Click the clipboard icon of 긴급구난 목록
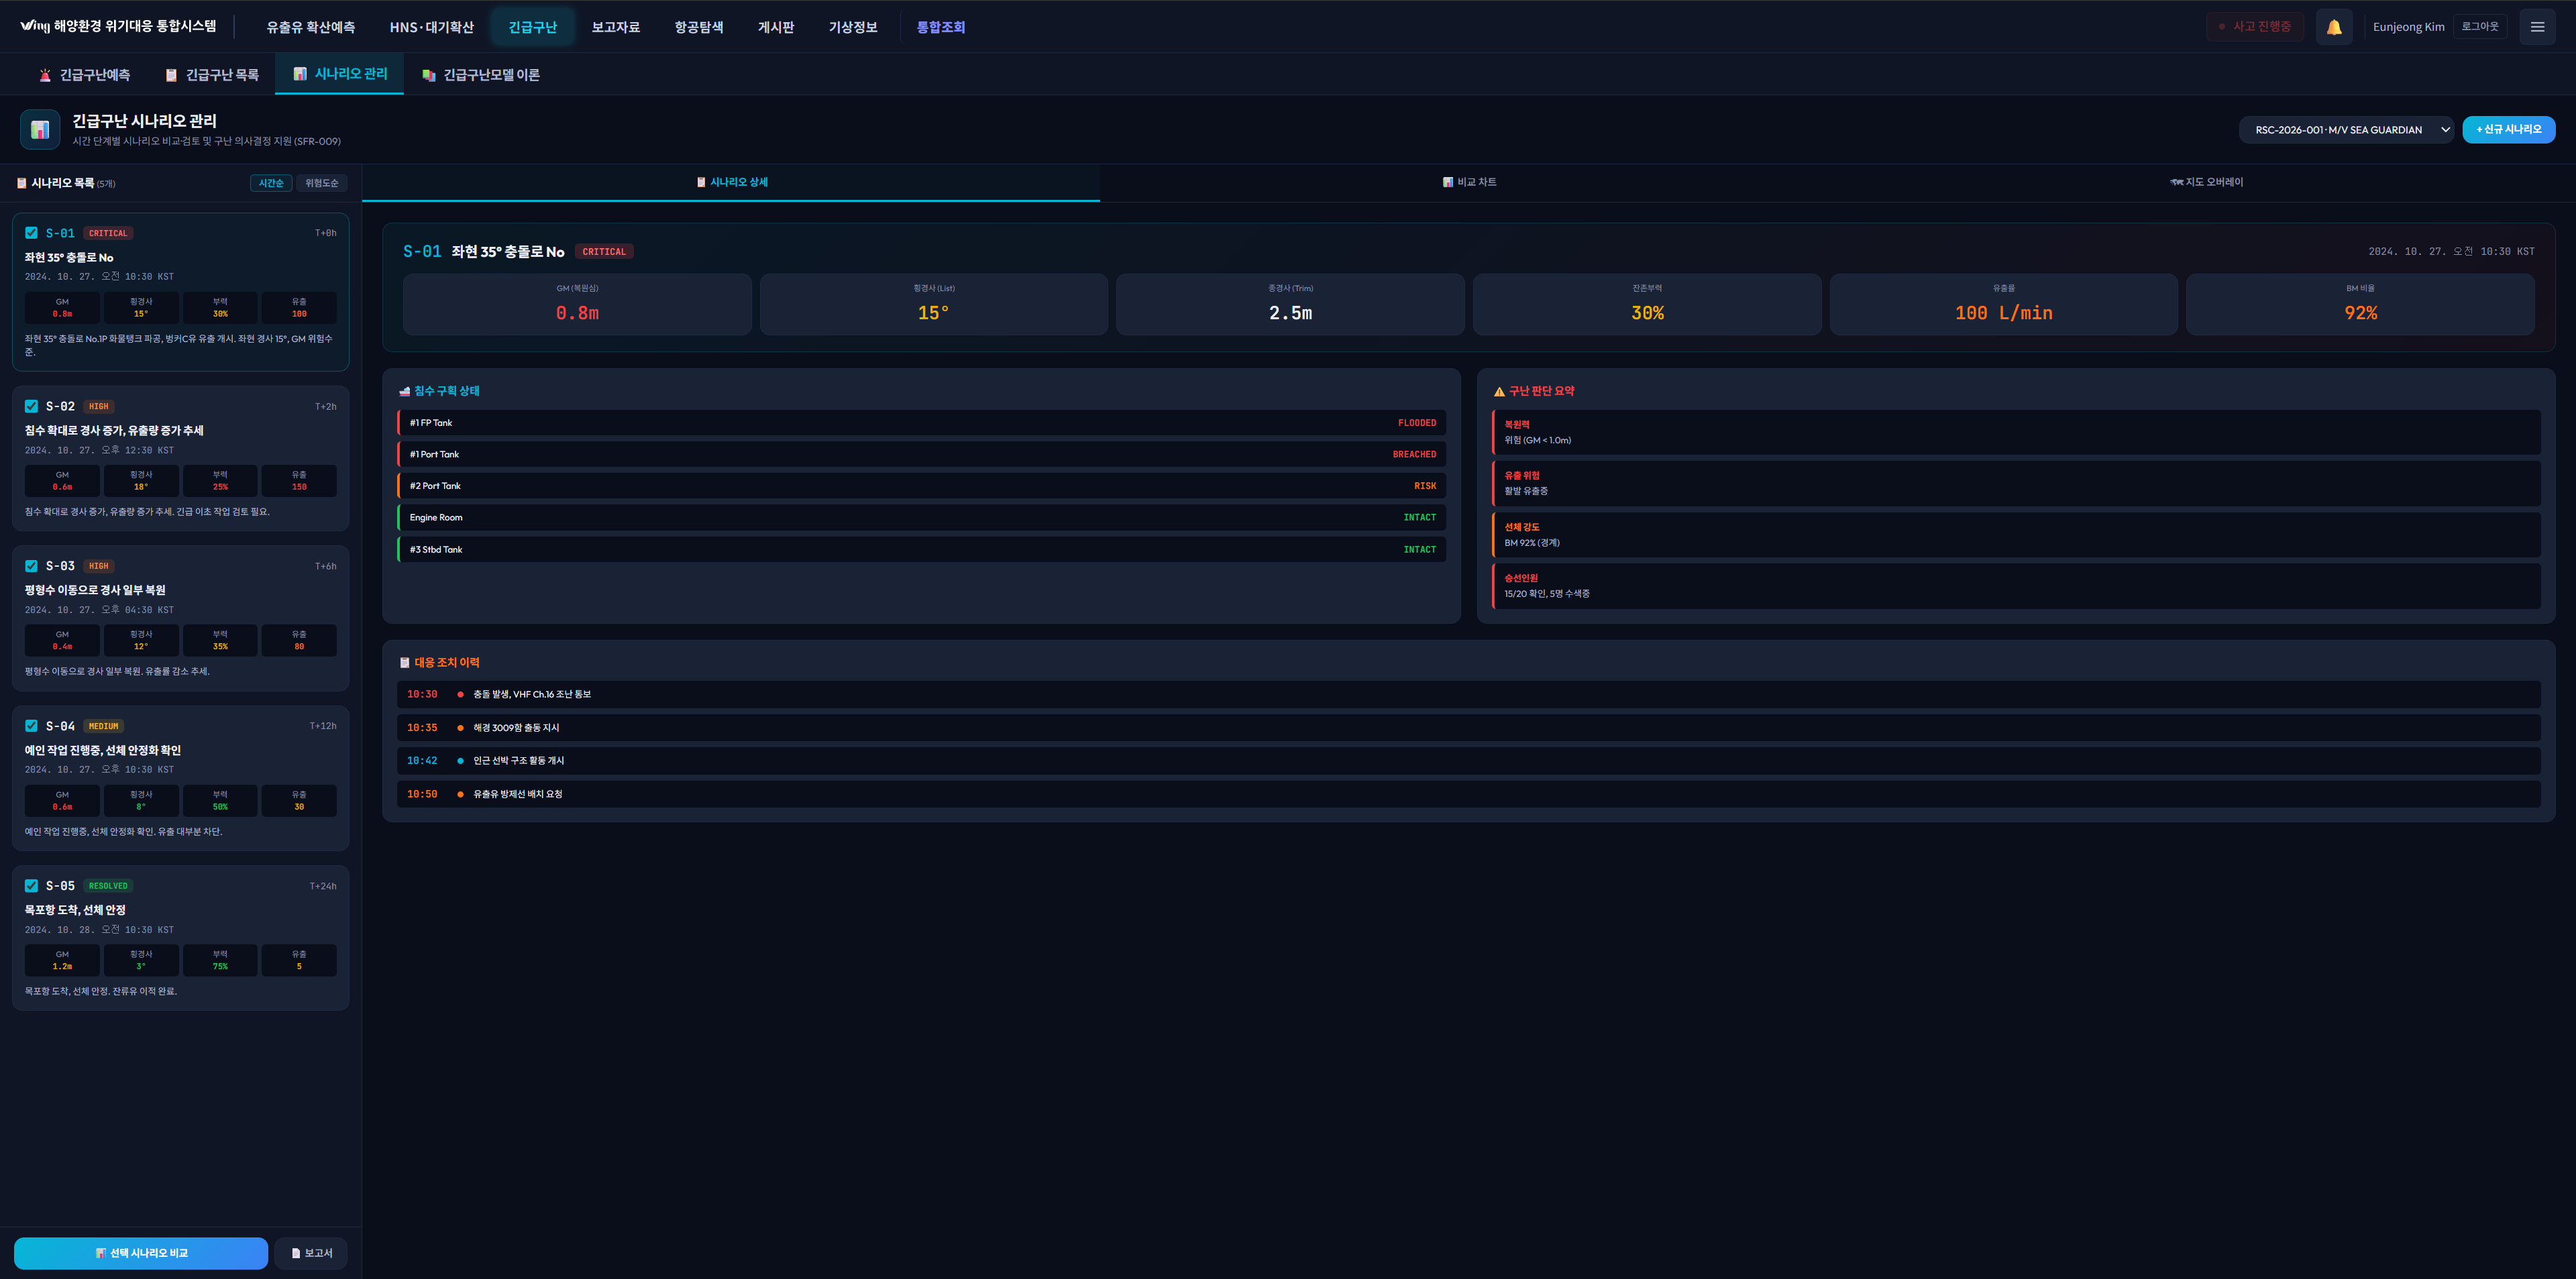Image resolution: width=2576 pixels, height=1279 pixels. [x=171, y=75]
